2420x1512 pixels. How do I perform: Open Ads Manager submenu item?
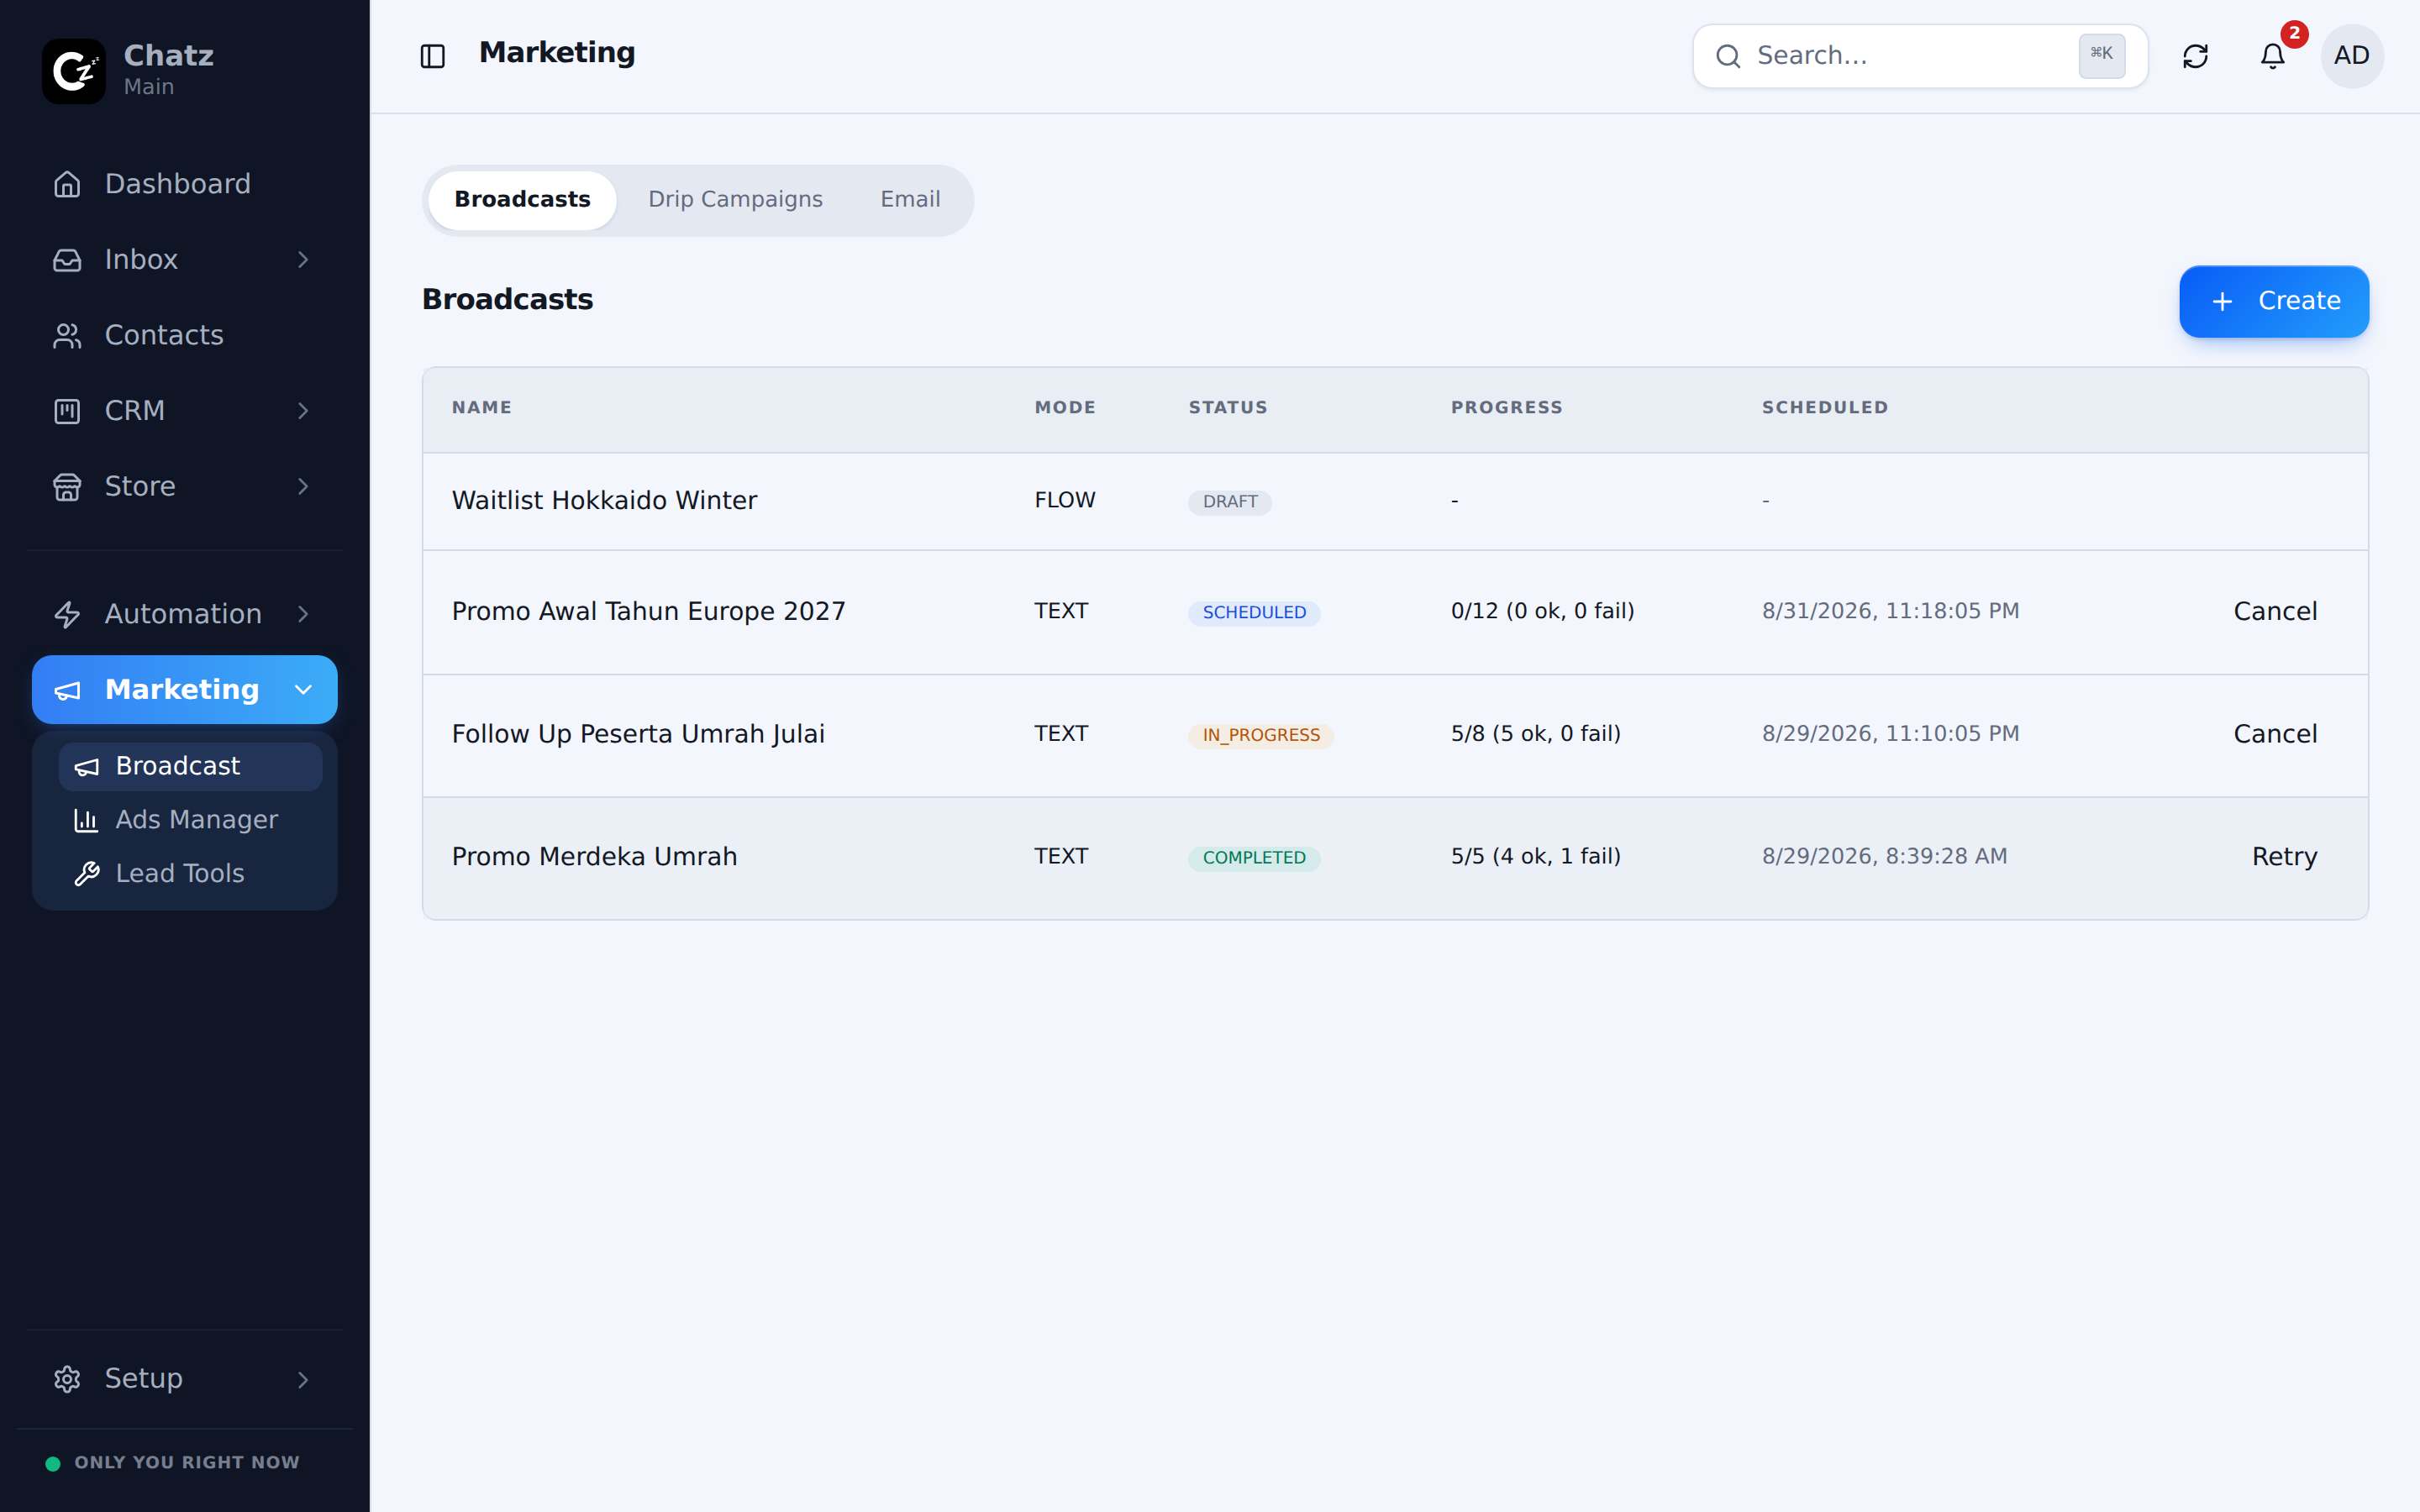190,820
